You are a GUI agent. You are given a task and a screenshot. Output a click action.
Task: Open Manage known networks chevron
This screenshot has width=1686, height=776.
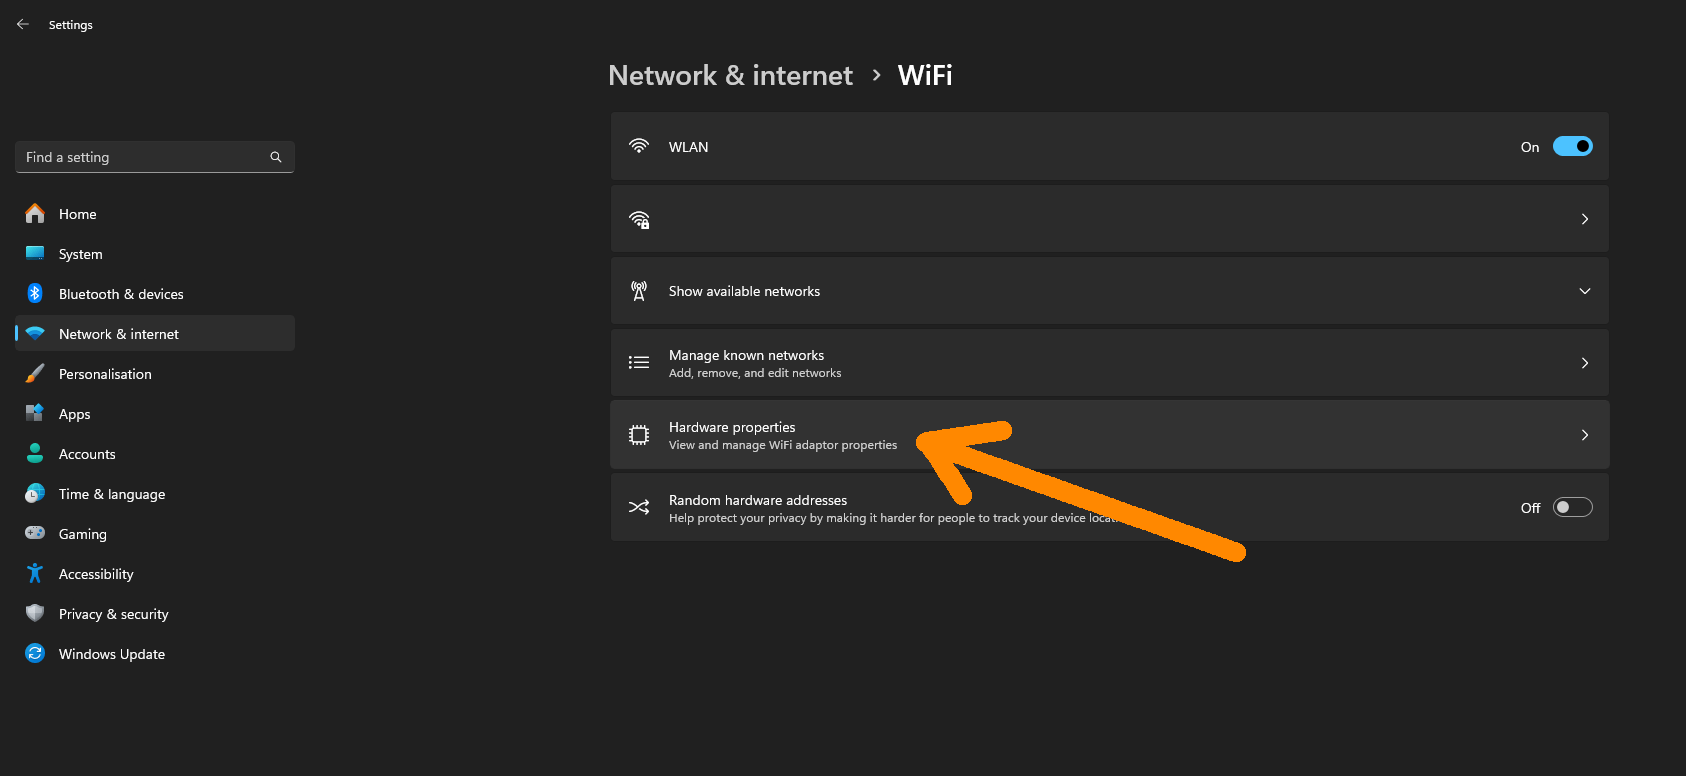[1584, 363]
